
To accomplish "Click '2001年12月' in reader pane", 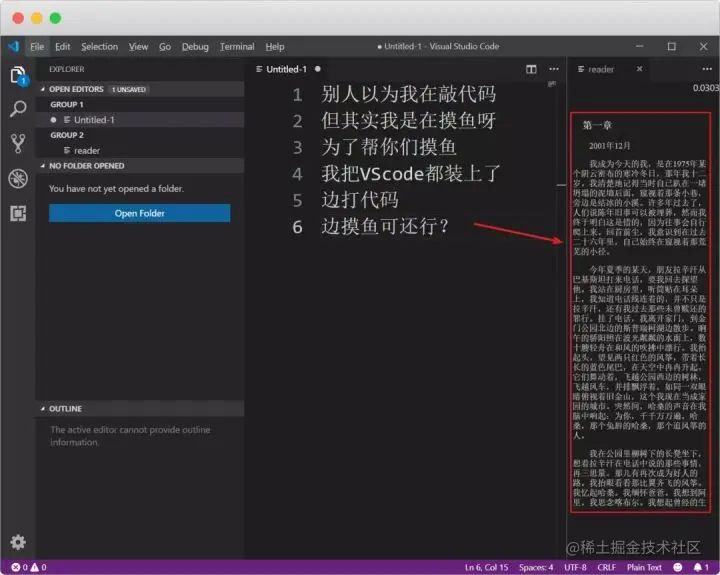I will pyautogui.click(x=610, y=146).
